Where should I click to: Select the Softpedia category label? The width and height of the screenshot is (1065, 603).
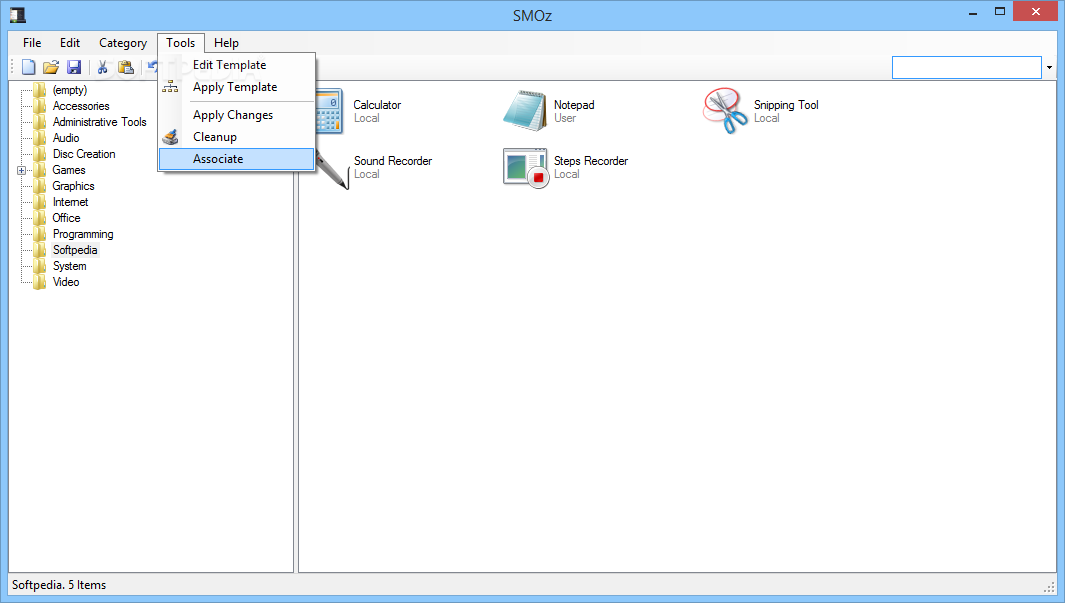tap(75, 250)
